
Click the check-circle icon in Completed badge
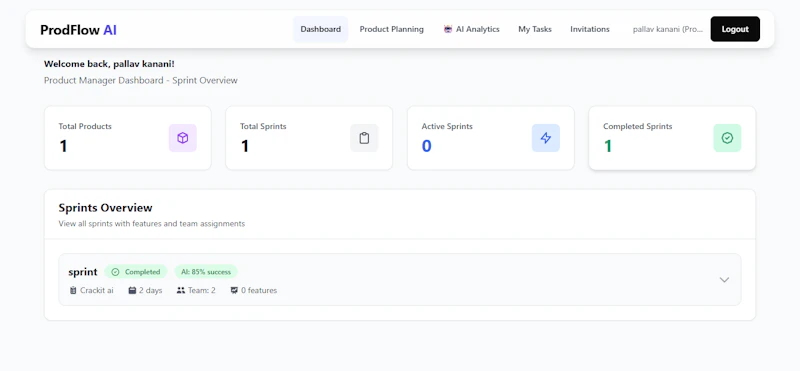115,272
